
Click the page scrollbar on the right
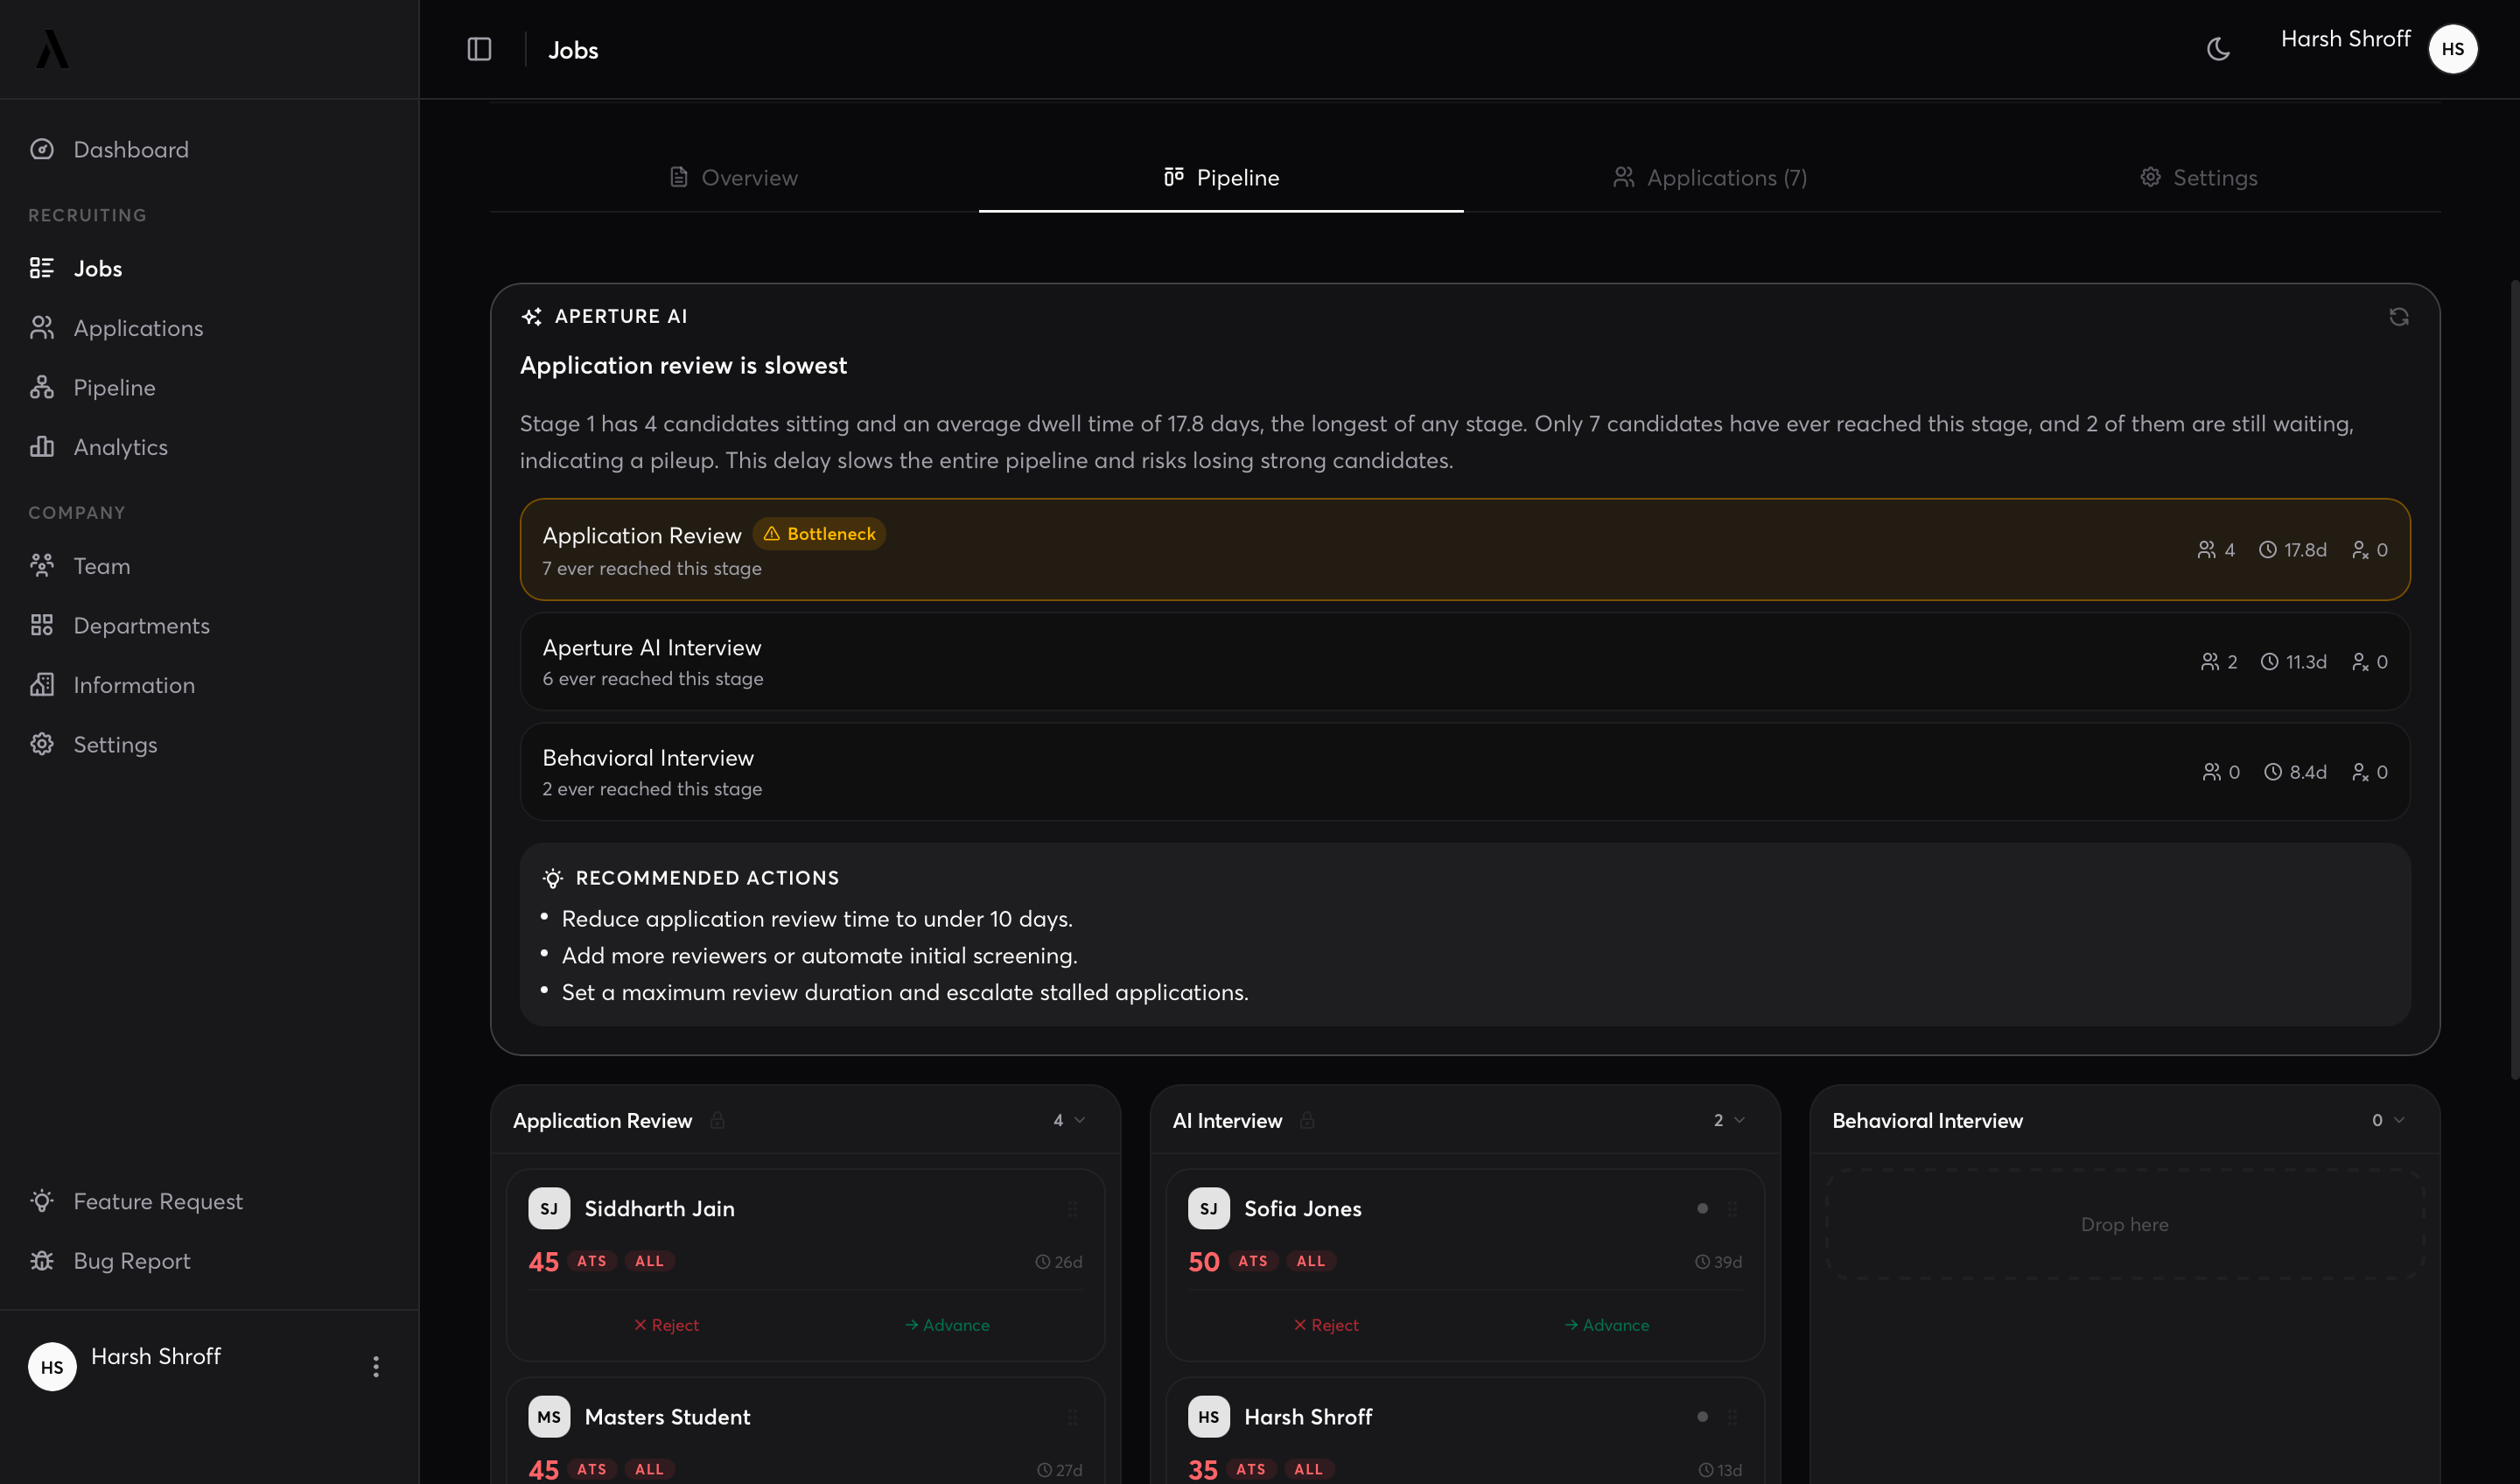2514,680
